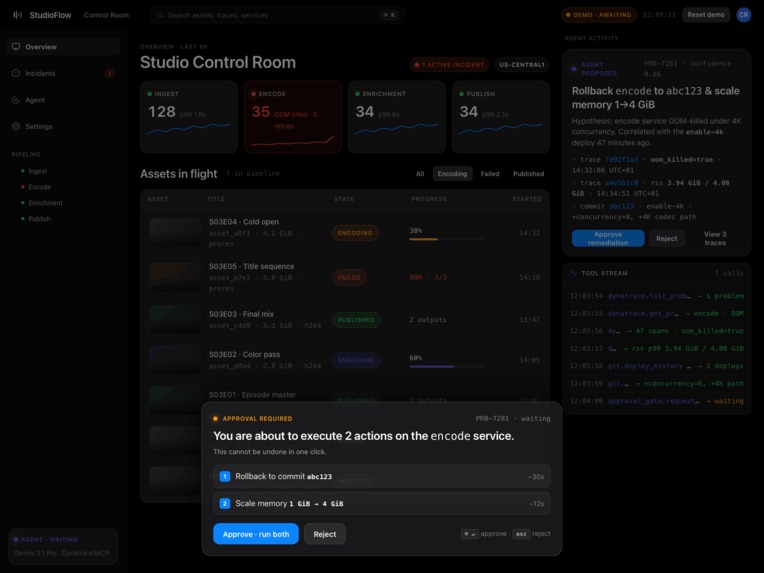Open the Agent page
Screen dimensions: 764x573
63,100
